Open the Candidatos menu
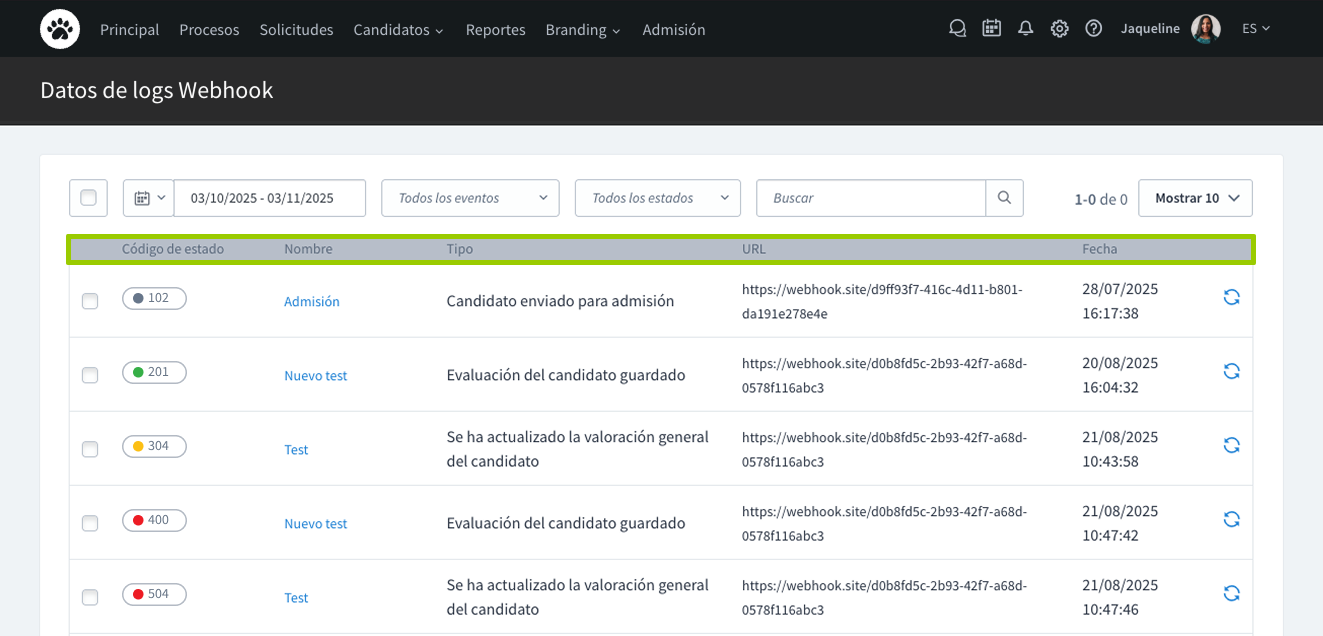Screen dimensions: 1323x636 pos(398,30)
